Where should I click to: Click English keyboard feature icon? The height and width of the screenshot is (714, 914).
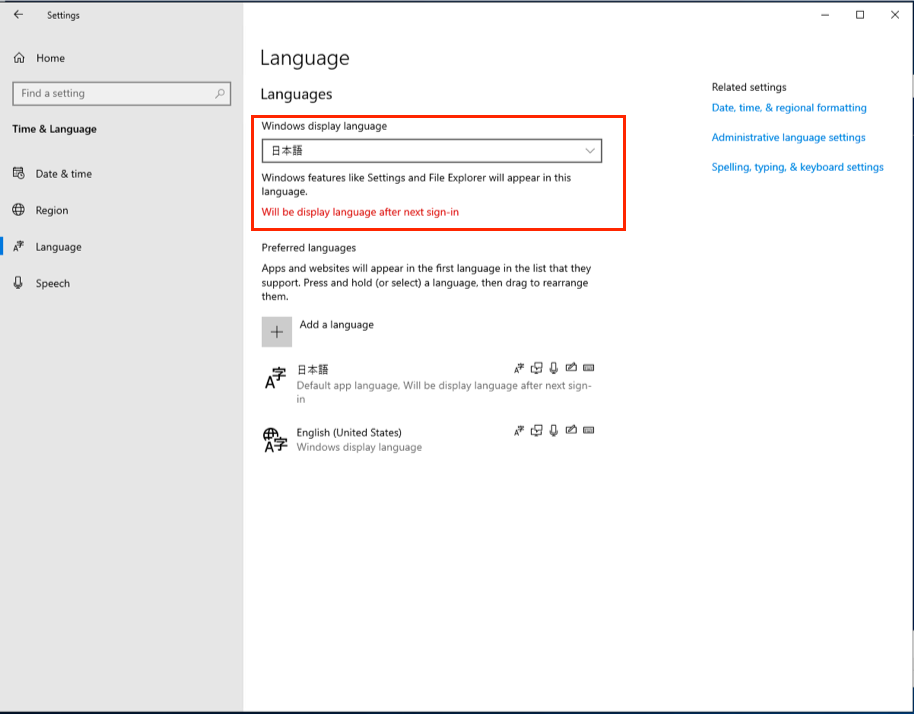(589, 431)
